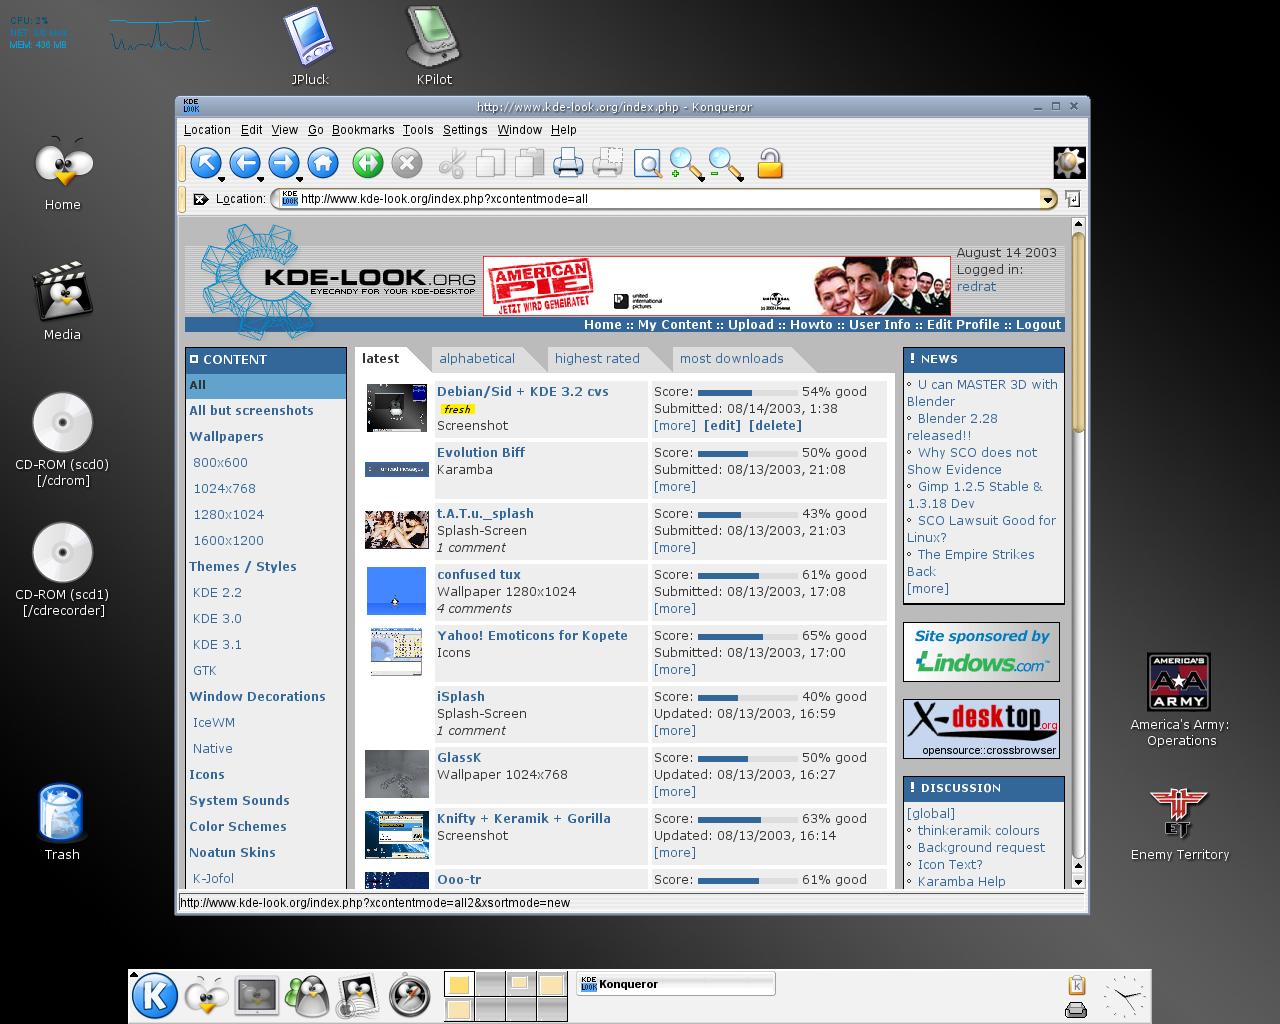Open the K menu in panel

tap(155, 996)
